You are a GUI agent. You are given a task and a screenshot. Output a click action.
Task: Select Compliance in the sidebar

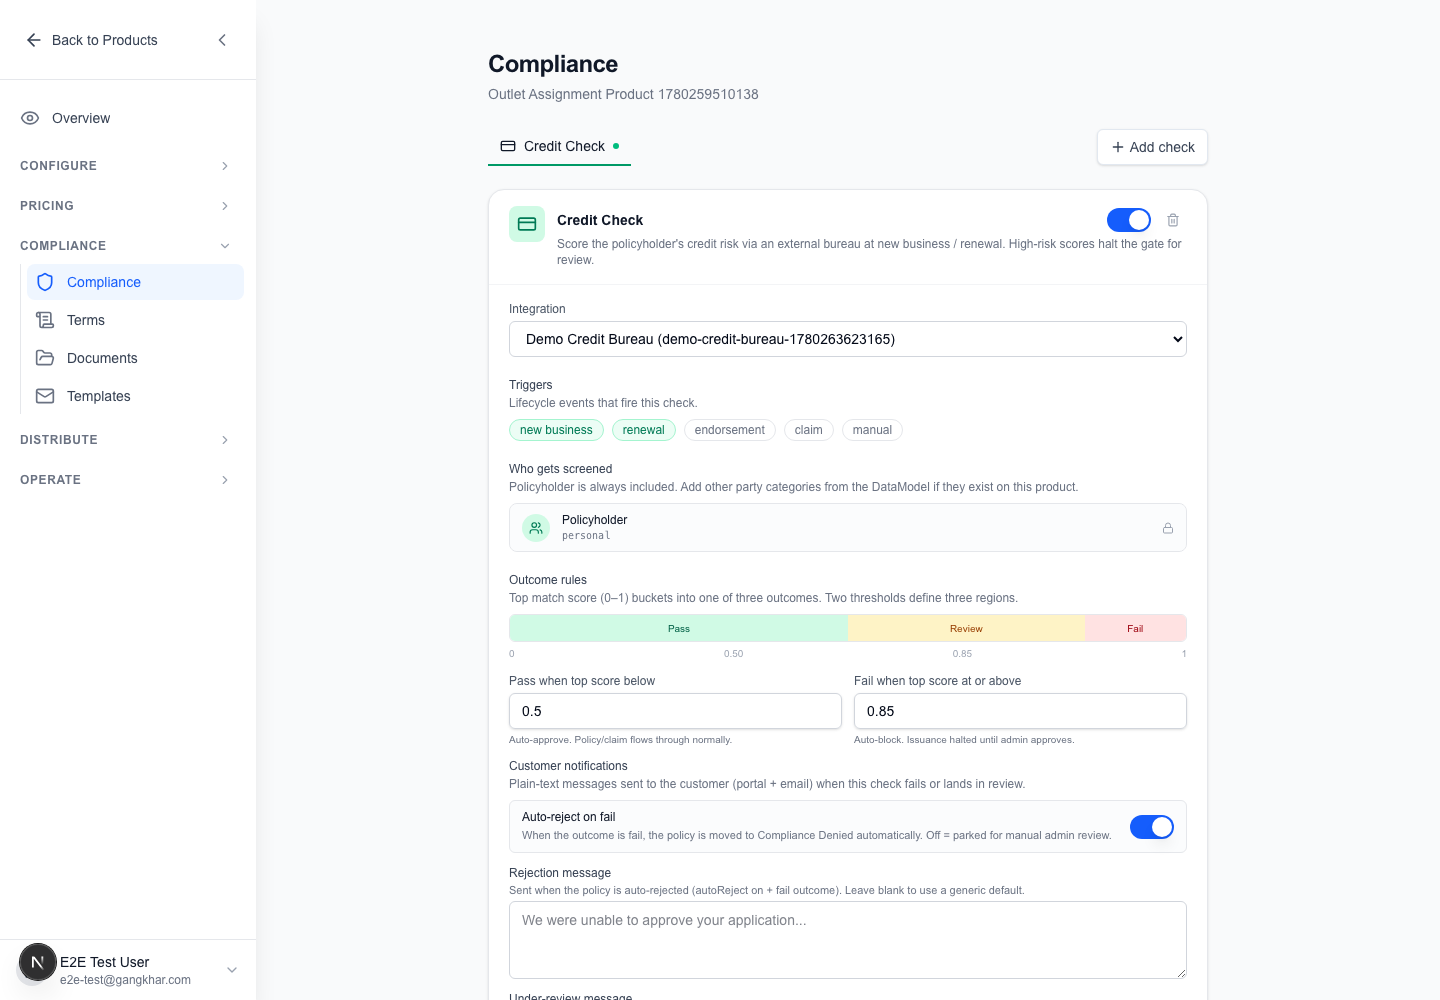pos(135,282)
